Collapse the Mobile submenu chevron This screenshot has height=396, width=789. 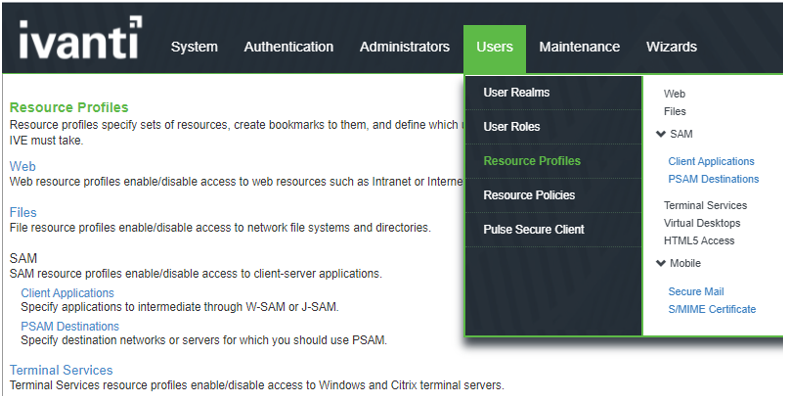click(x=661, y=263)
